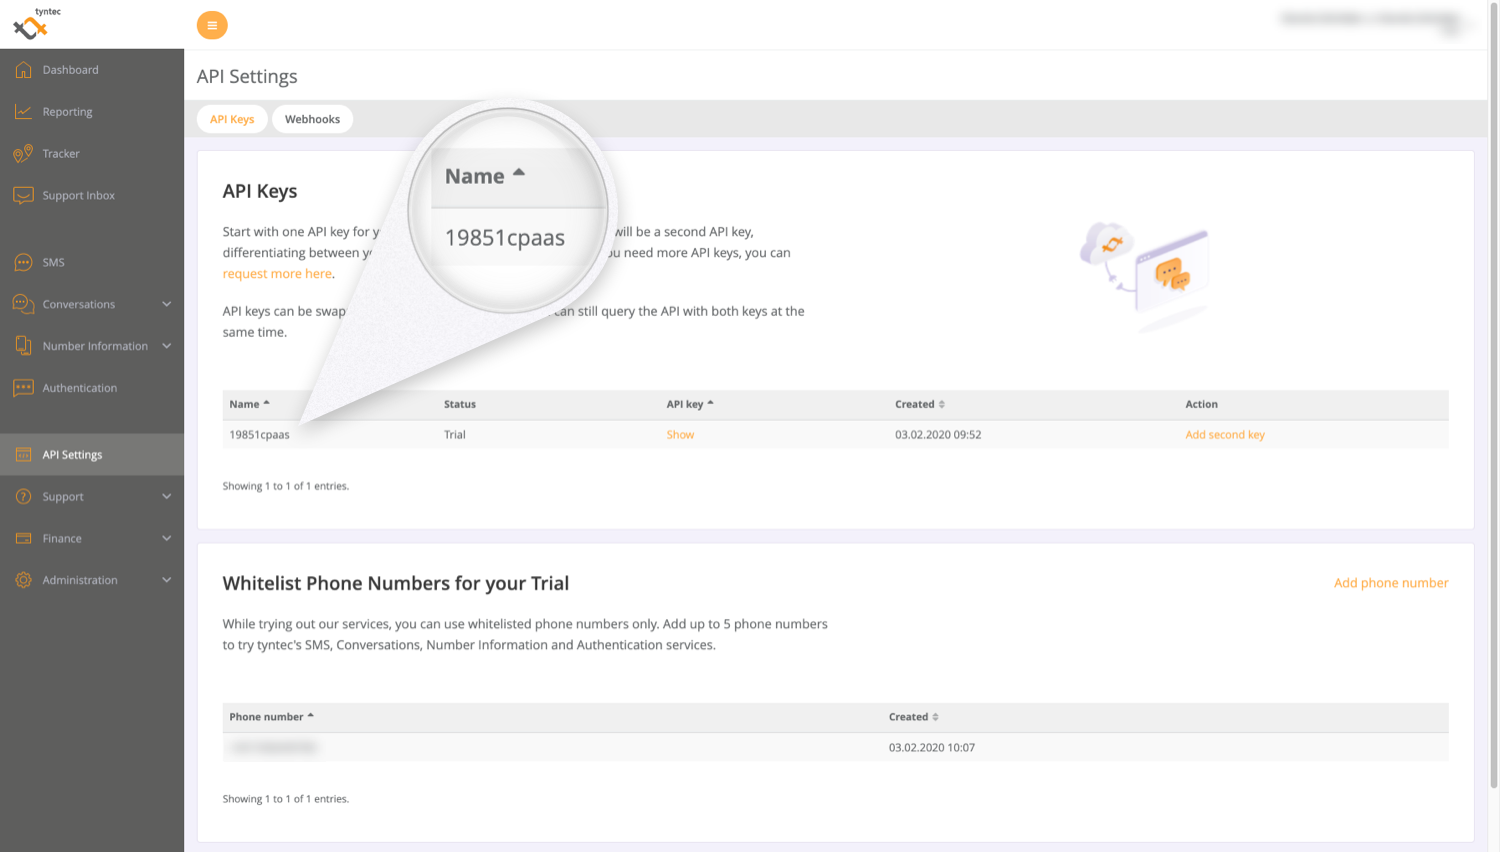Click the Reporting chart icon
This screenshot has height=852, width=1500.
pyautogui.click(x=23, y=112)
